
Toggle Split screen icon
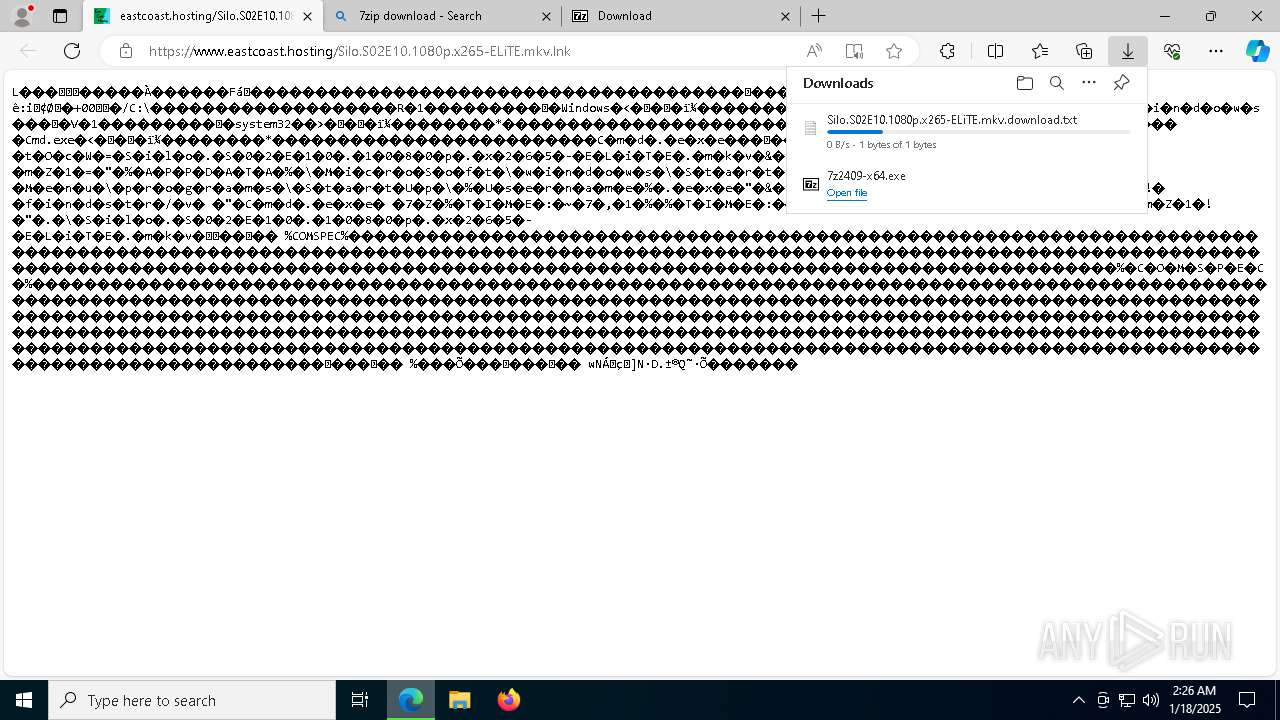coord(995,51)
